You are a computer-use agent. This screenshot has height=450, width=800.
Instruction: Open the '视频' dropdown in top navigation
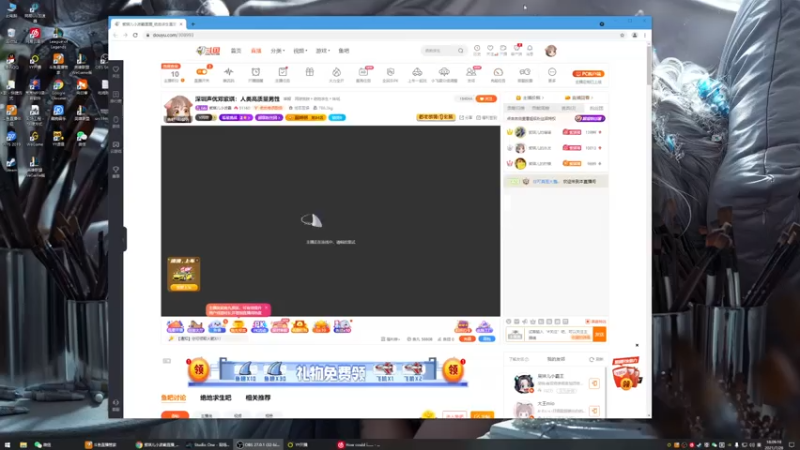tap(300, 51)
